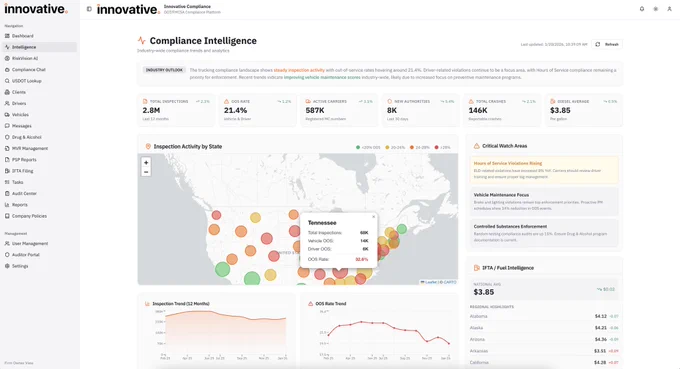Click the Total Inspections card icon

tap(145, 101)
